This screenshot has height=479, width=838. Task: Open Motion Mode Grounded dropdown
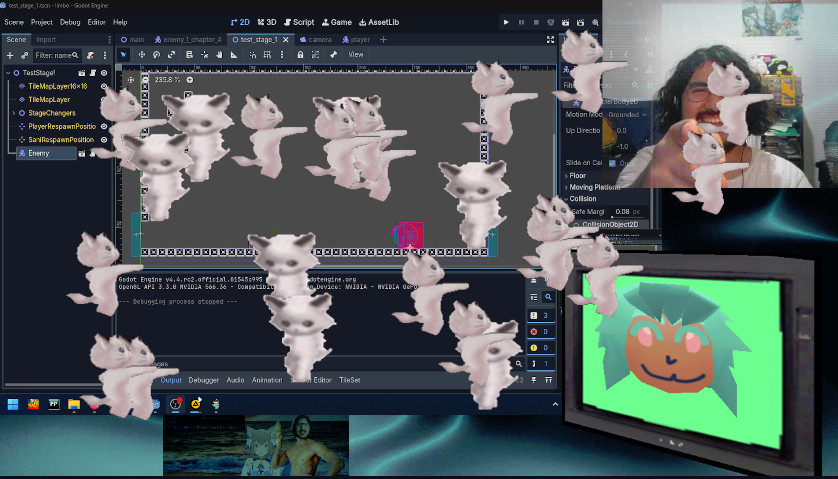tap(627, 114)
